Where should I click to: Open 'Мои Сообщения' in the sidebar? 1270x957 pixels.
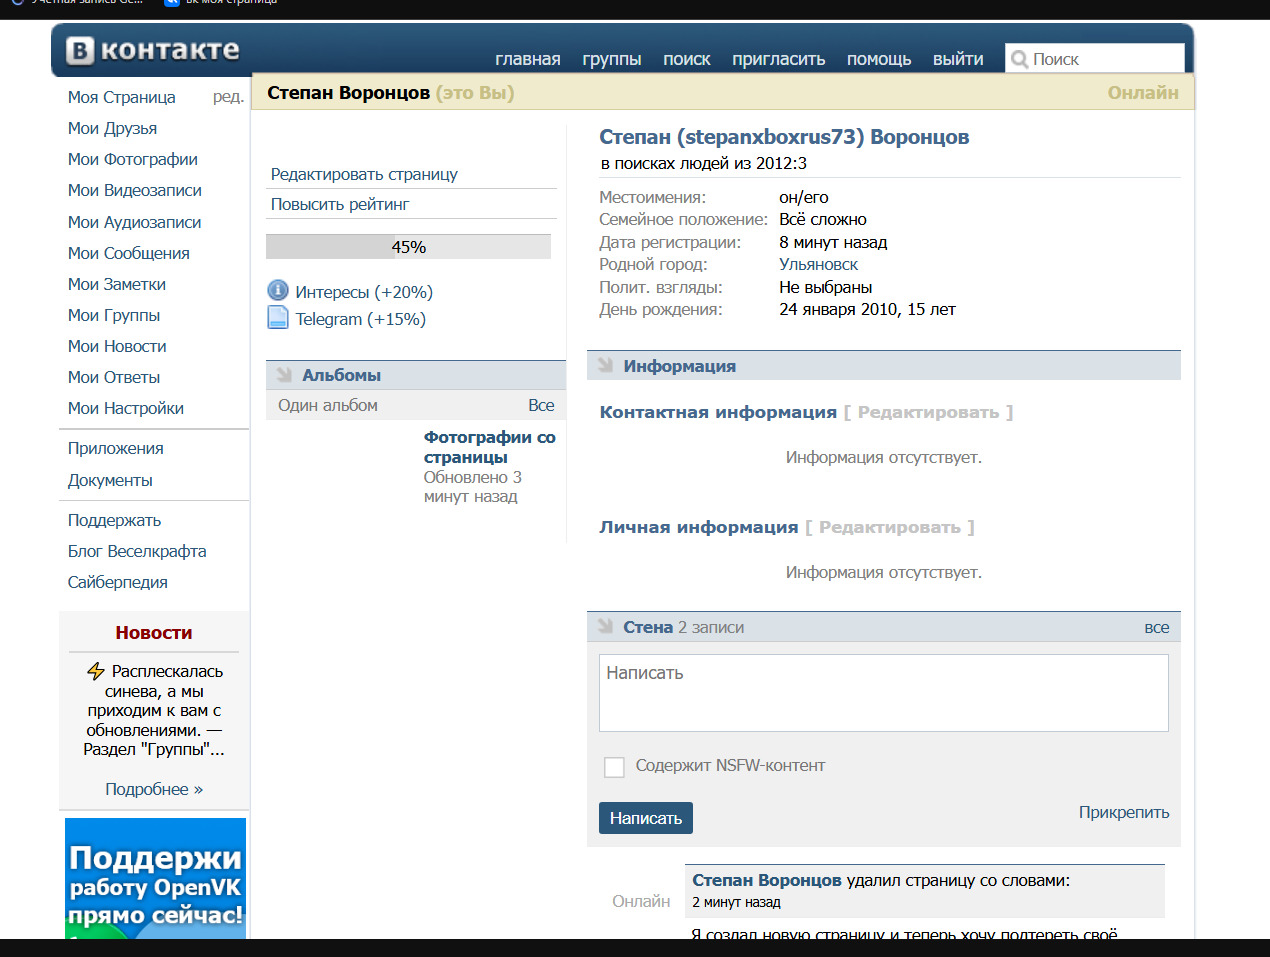click(x=128, y=253)
